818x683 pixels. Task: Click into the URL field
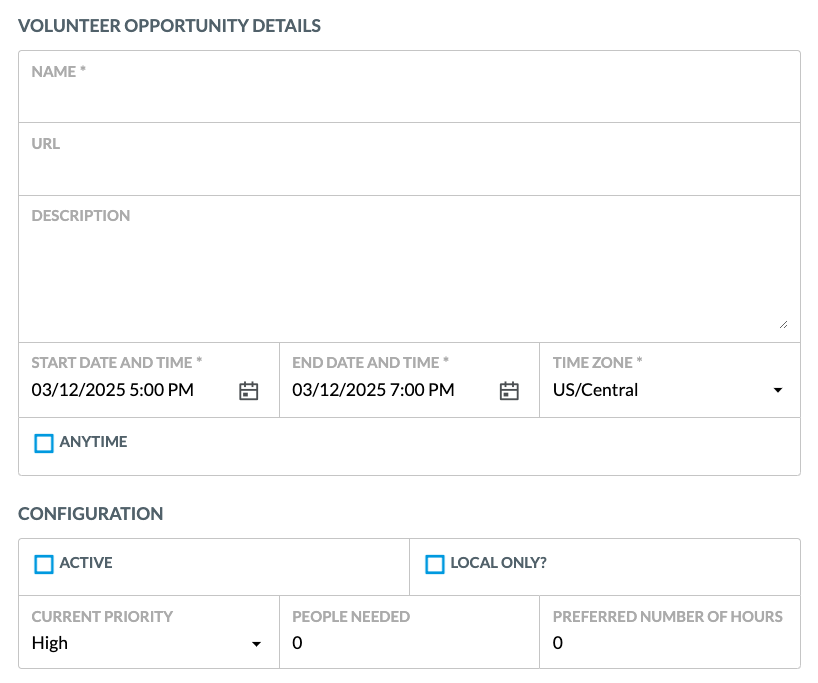click(410, 159)
